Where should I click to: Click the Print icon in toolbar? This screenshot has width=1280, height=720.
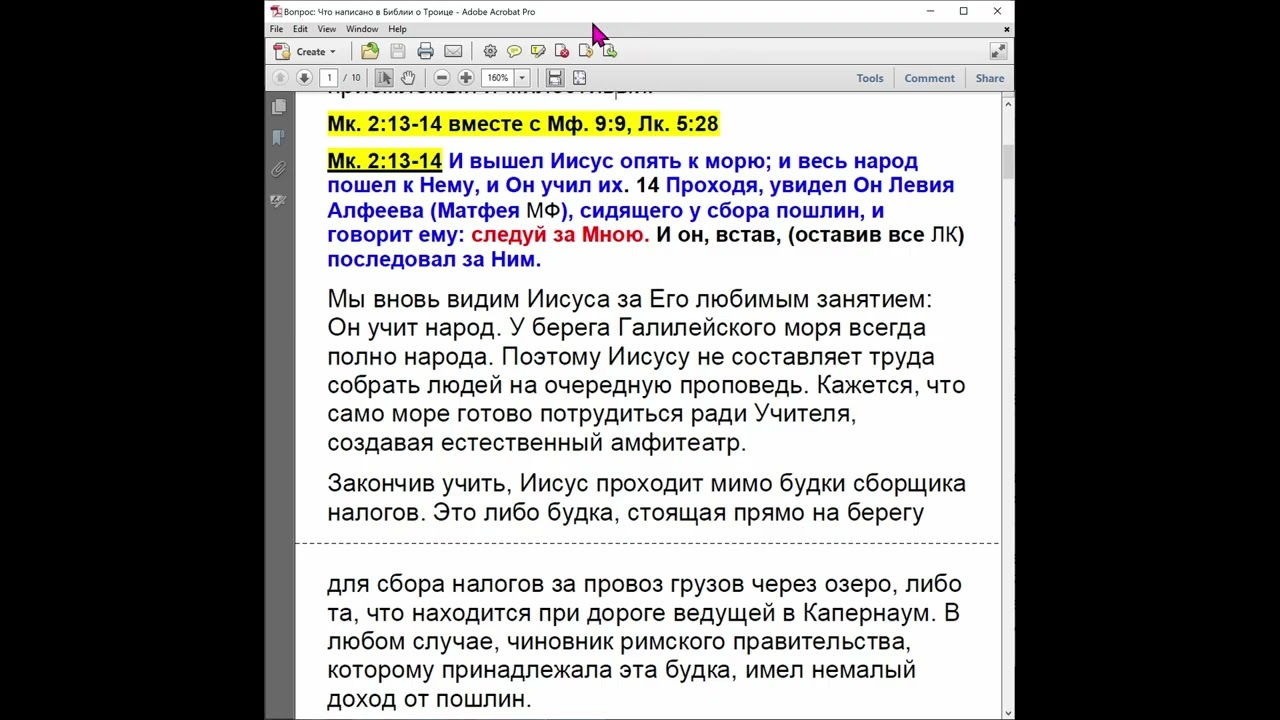click(x=425, y=51)
